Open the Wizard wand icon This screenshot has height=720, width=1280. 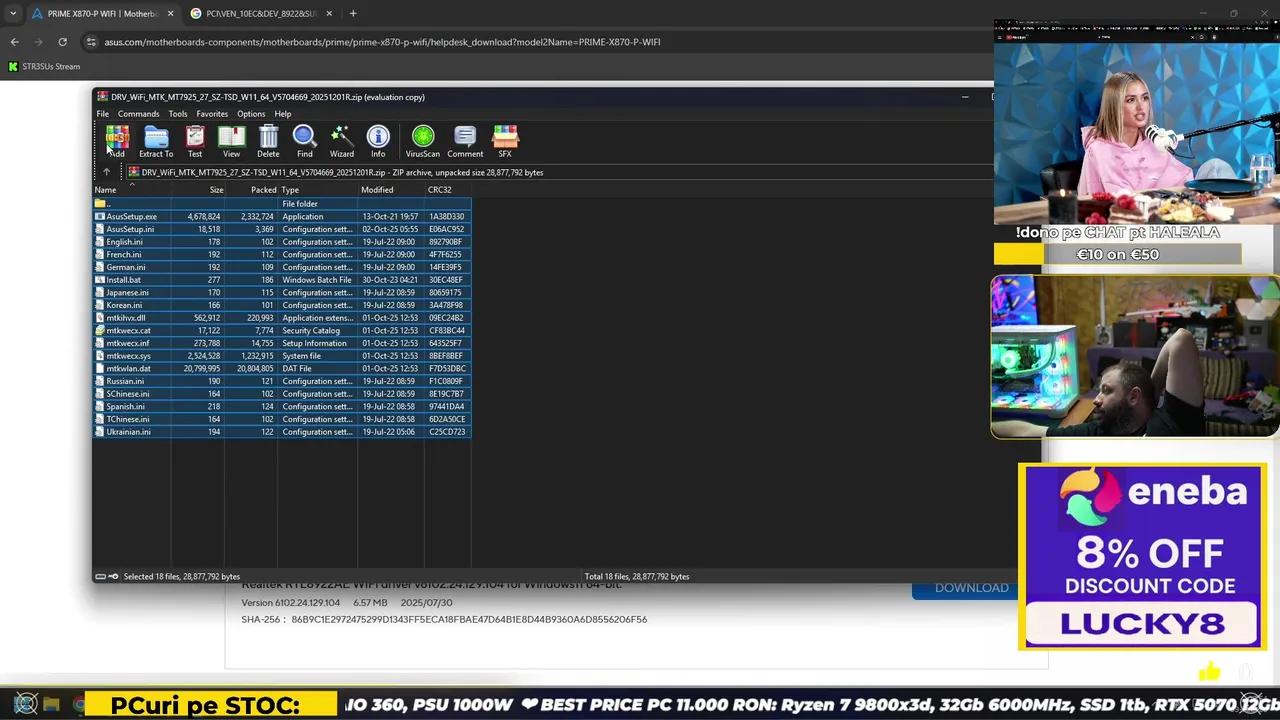point(342,141)
